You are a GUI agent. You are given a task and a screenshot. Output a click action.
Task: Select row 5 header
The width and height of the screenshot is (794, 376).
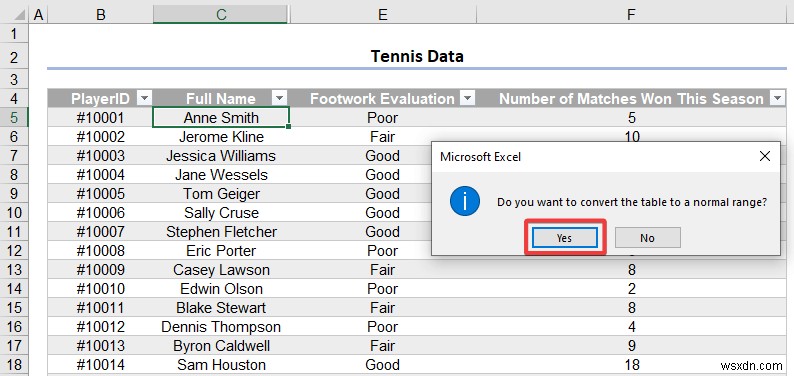click(14, 117)
